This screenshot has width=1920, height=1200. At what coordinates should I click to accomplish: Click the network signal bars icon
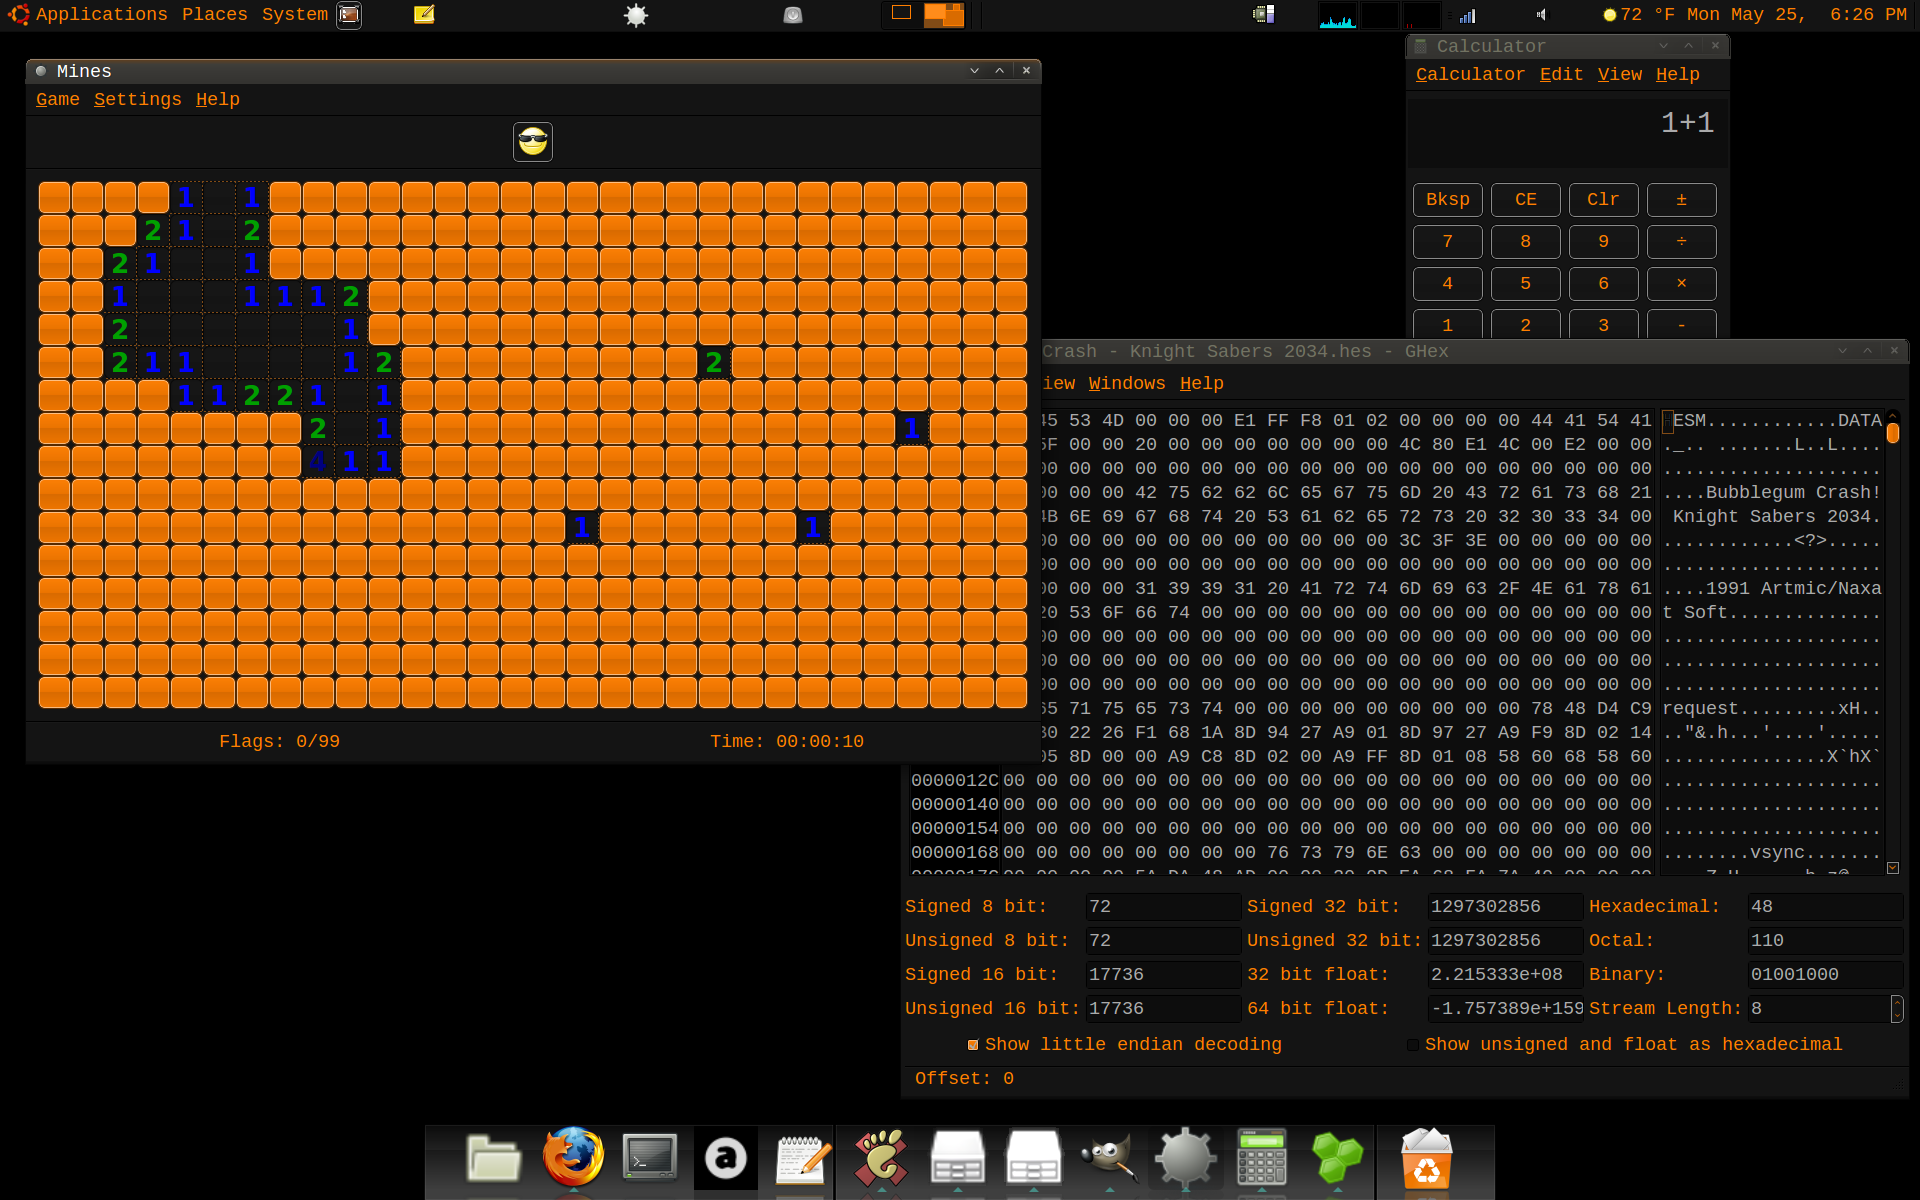(1467, 15)
